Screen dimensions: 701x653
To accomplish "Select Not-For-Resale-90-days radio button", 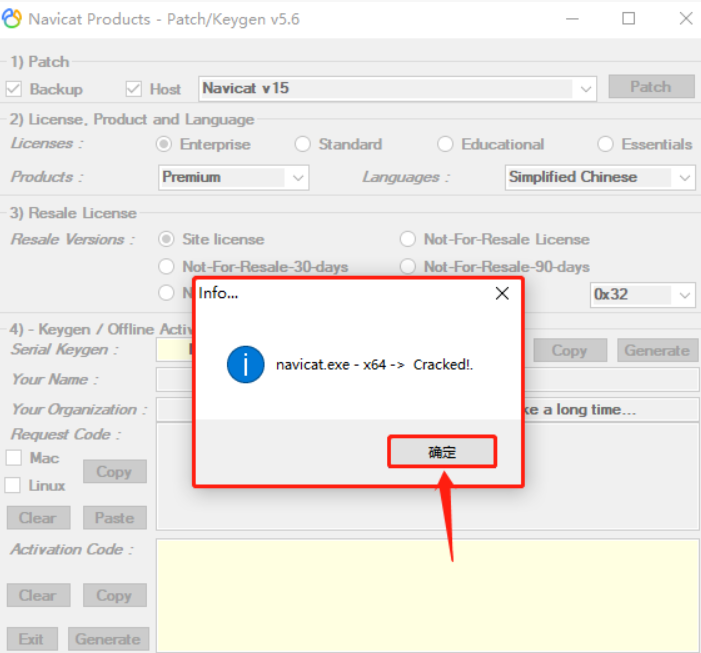I will pos(407,267).
